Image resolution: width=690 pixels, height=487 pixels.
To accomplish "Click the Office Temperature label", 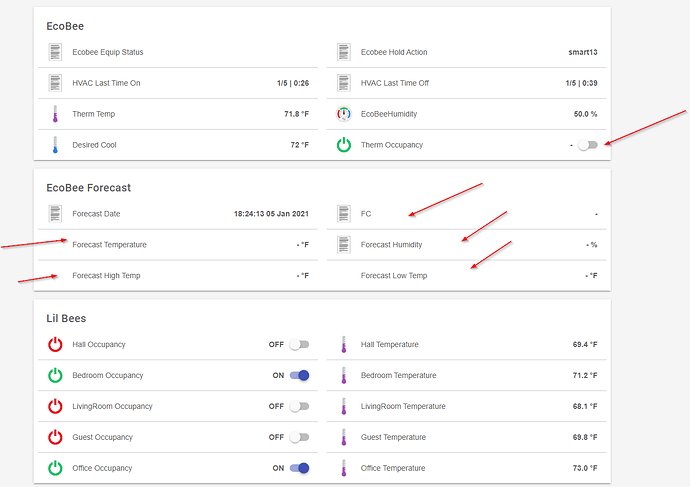I will pyautogui.click(x=393, y=468).
